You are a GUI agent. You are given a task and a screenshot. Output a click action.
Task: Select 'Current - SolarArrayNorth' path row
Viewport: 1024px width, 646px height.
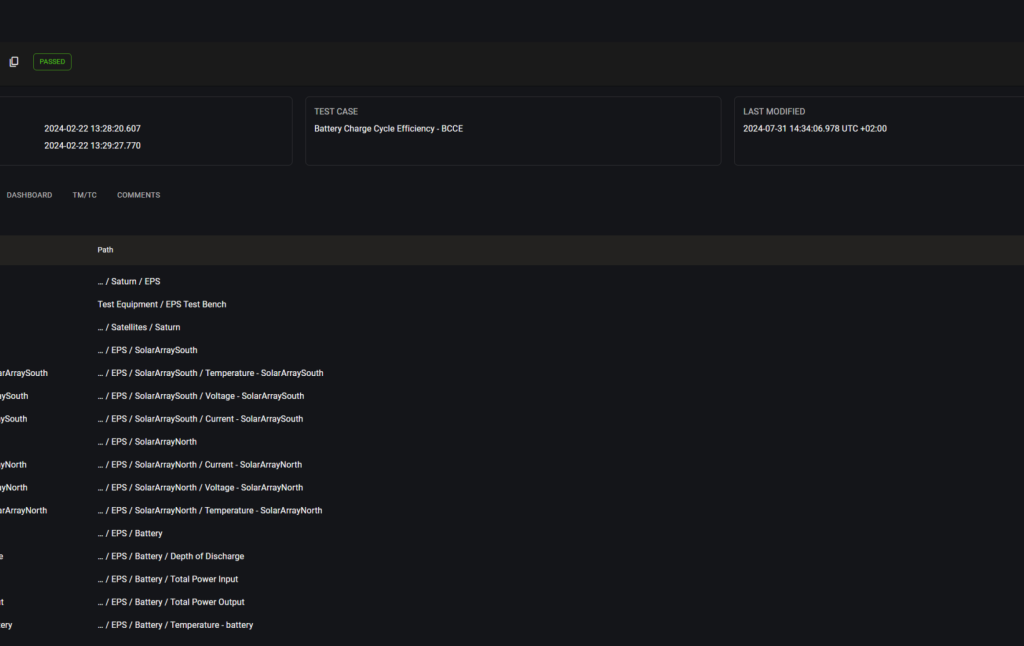point(512,464)
